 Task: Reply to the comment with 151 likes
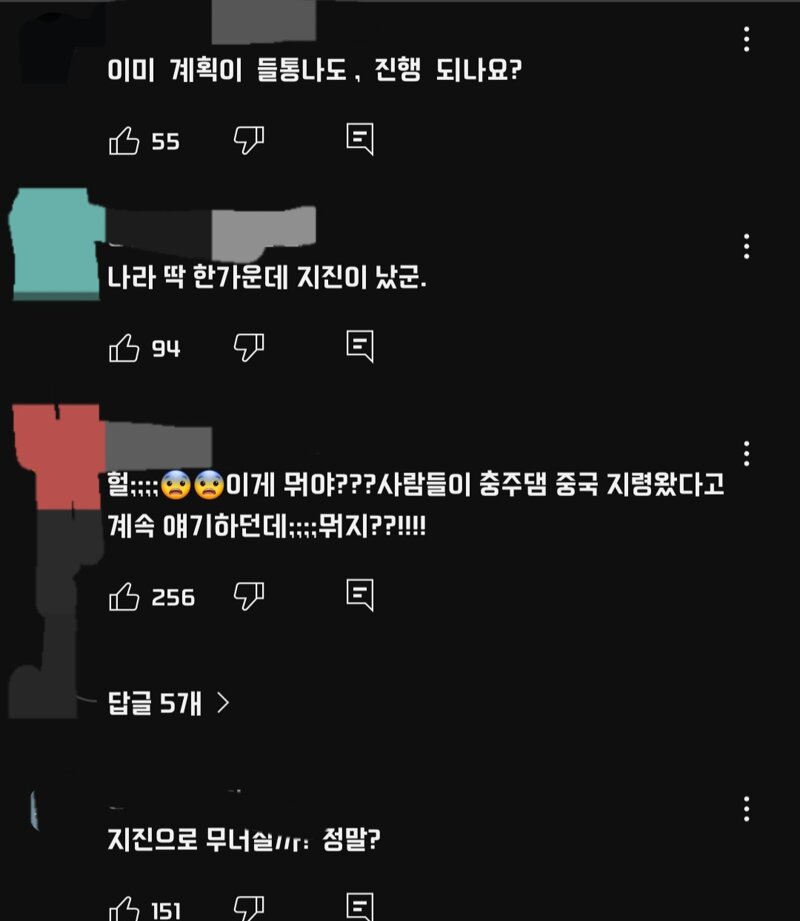pyautogui.click(x=359, y=907)
